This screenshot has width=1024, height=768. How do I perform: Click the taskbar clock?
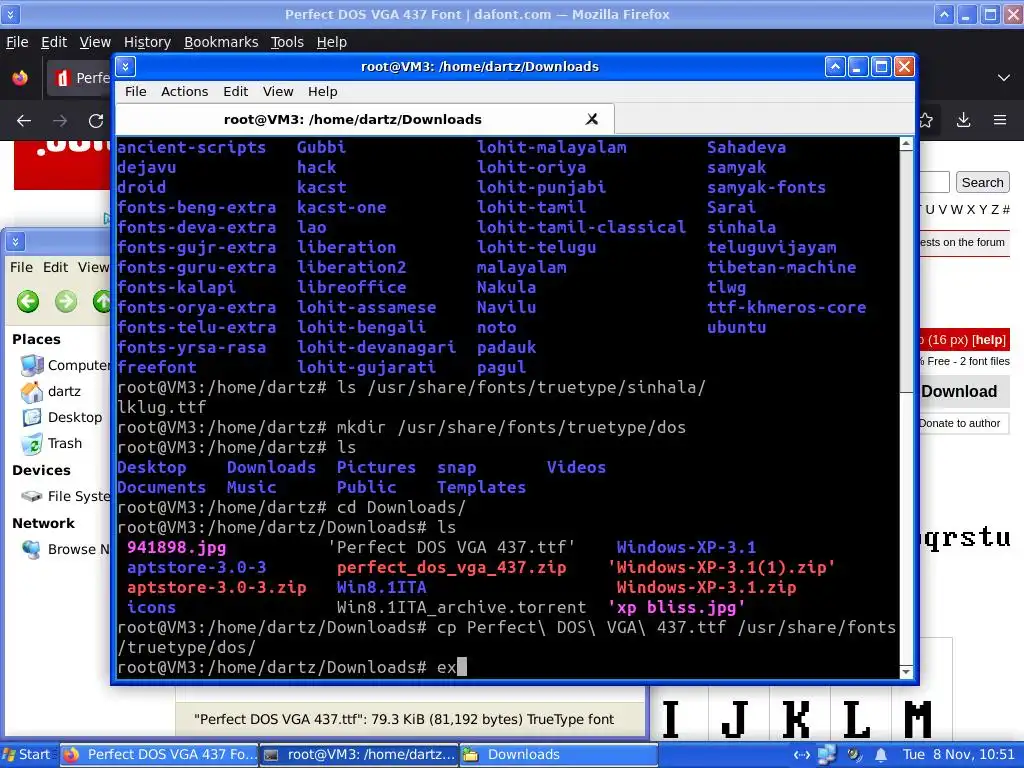[x=959, y=754]
